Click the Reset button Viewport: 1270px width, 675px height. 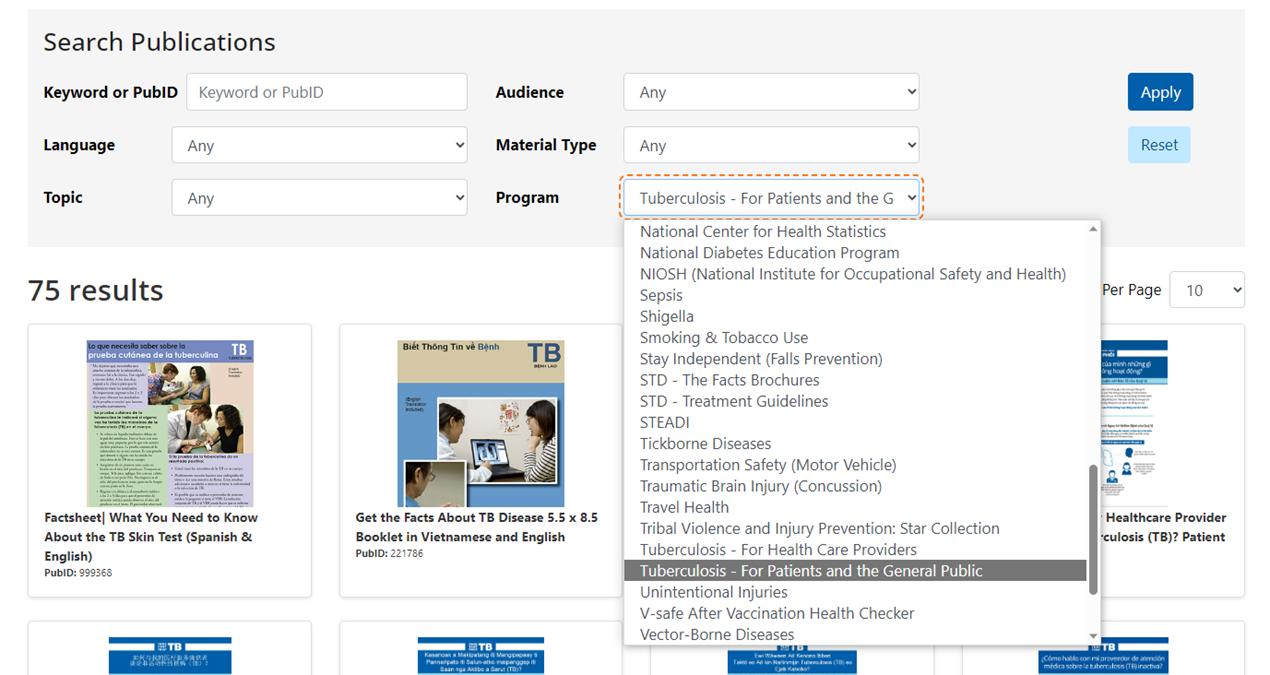1159,145
